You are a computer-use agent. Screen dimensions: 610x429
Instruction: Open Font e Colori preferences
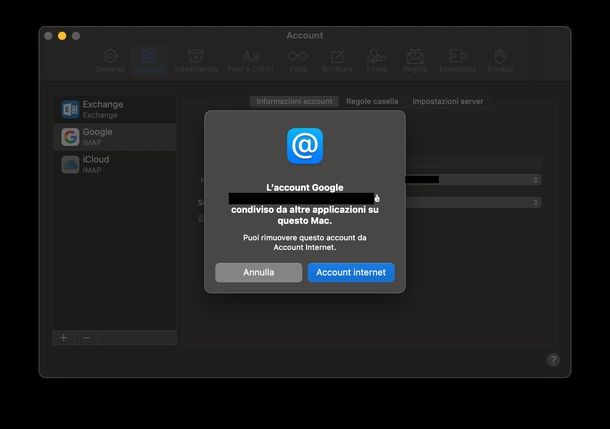coord(251,61)
